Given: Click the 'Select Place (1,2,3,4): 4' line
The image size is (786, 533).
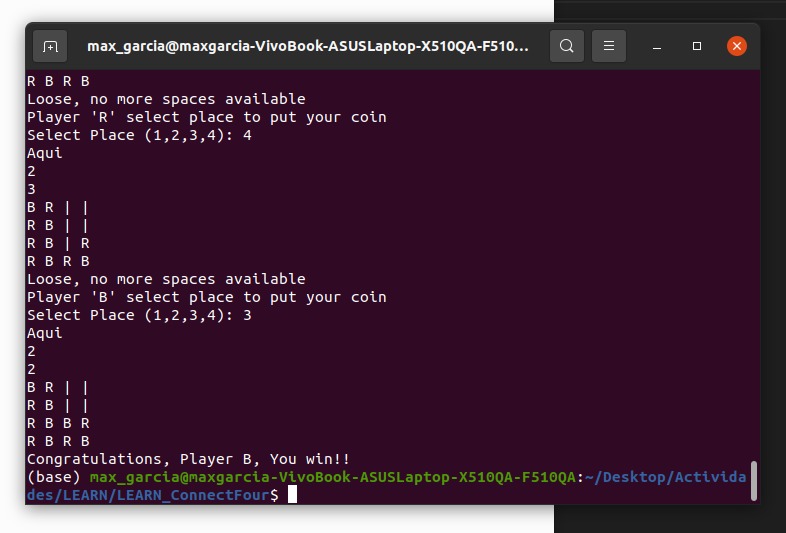Looking at the screenshot, I should click(x=139, y=135).
